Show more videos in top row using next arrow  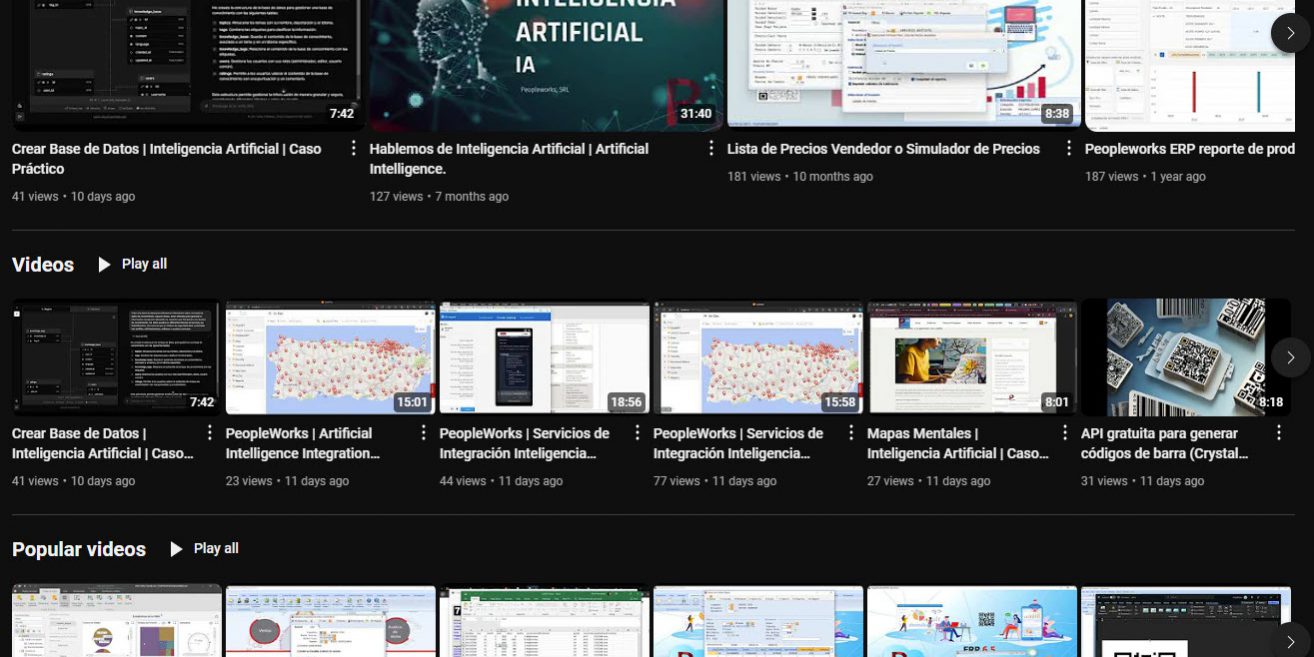(1290, 33)
